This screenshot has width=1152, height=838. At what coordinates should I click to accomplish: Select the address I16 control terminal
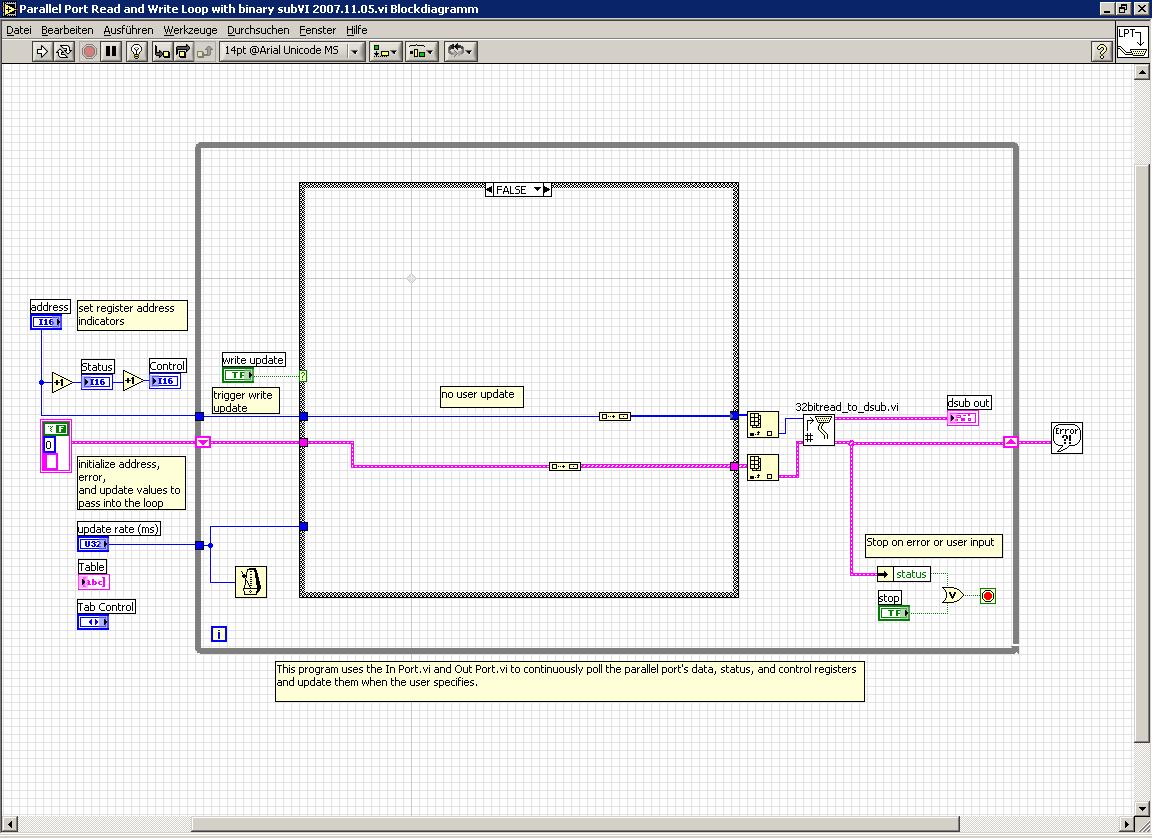click(46, 322)
